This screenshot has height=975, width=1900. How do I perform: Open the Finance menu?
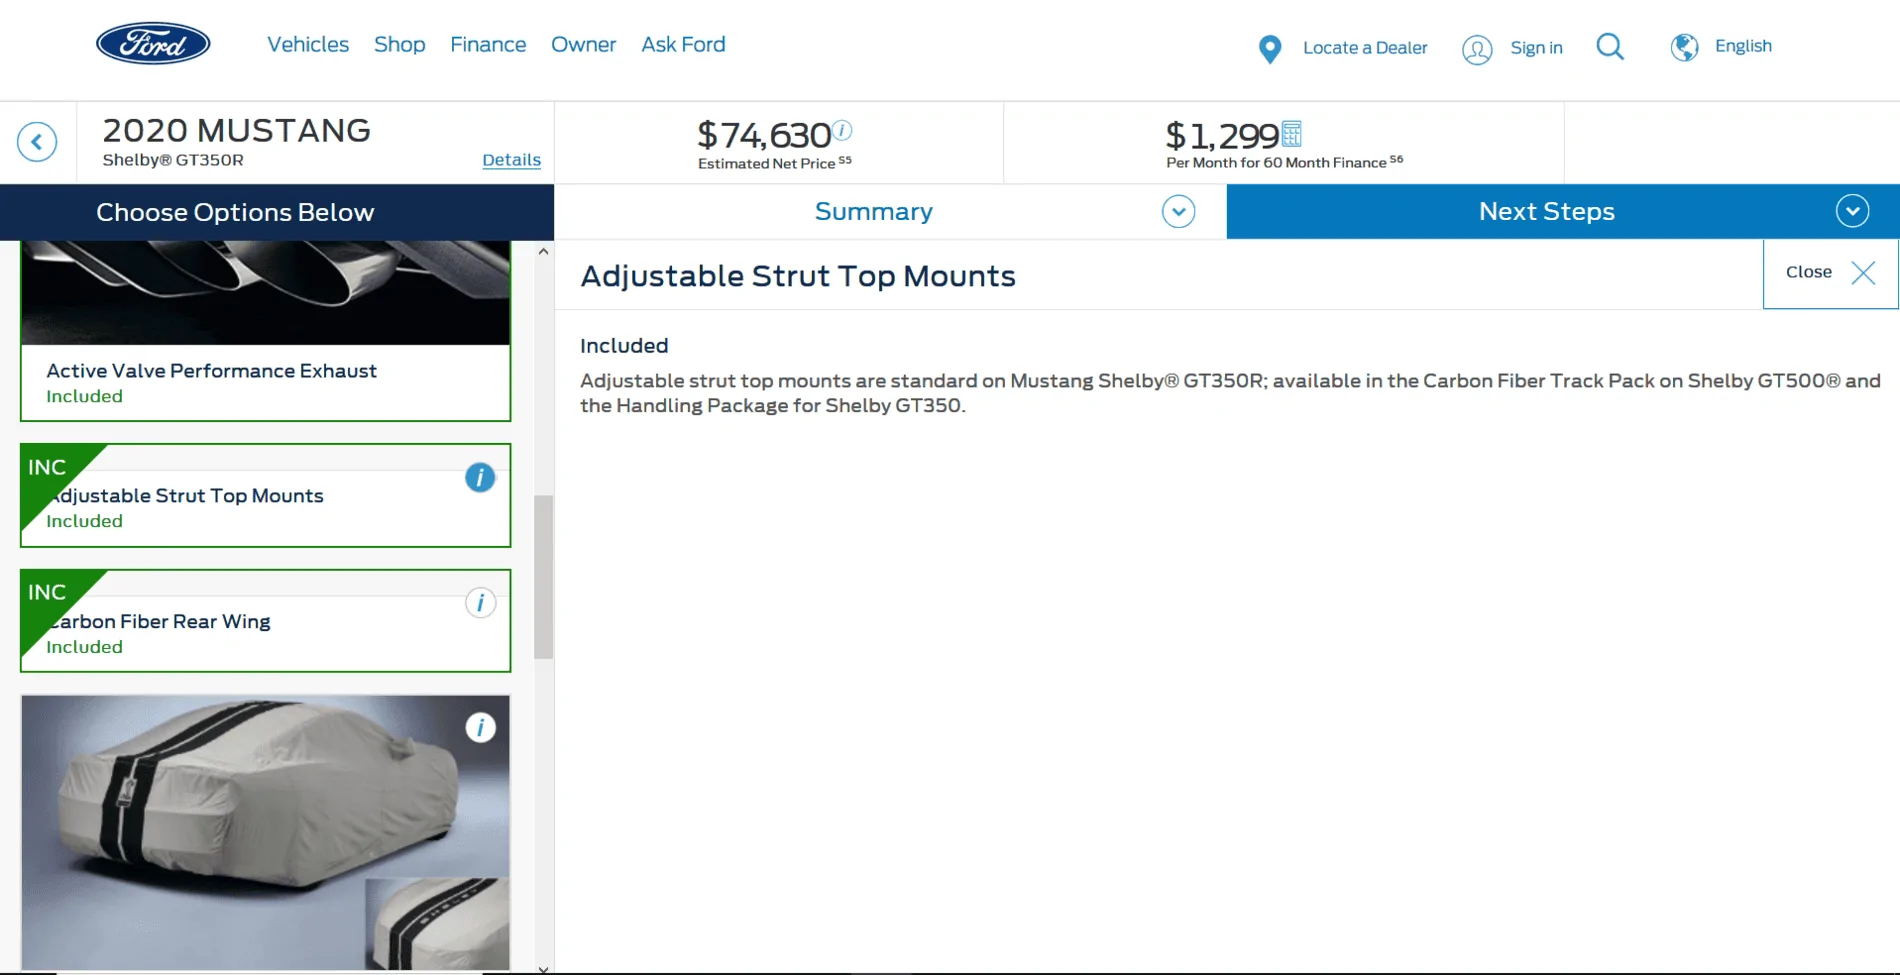[x=488, y=44]
